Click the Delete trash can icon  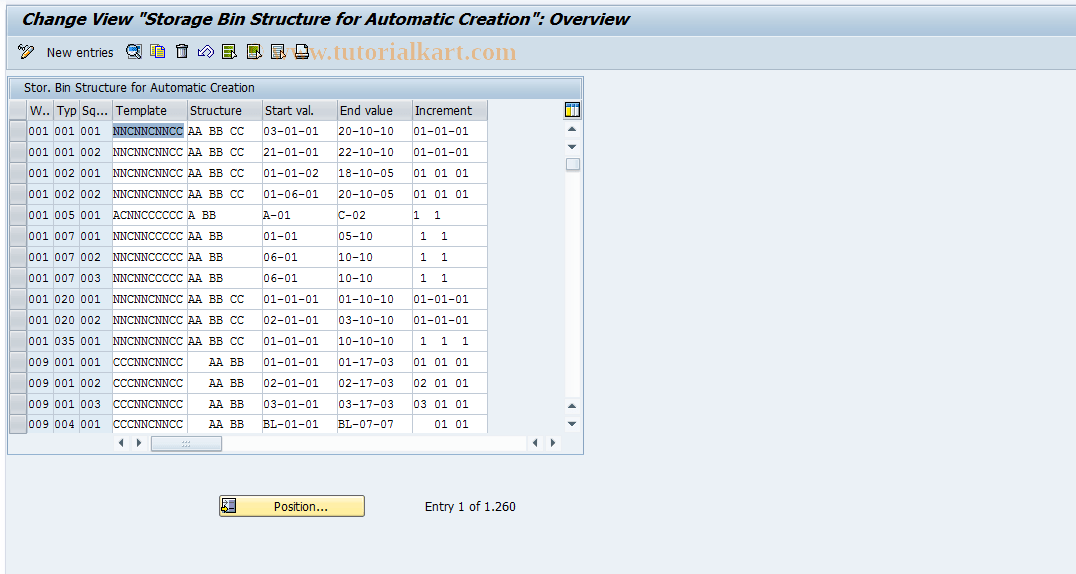coord(182,51)
